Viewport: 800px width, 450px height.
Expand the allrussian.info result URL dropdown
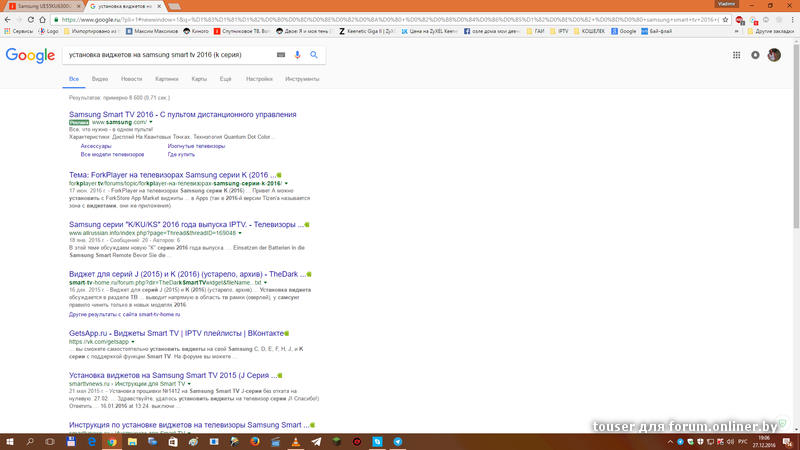pos(240,233)
